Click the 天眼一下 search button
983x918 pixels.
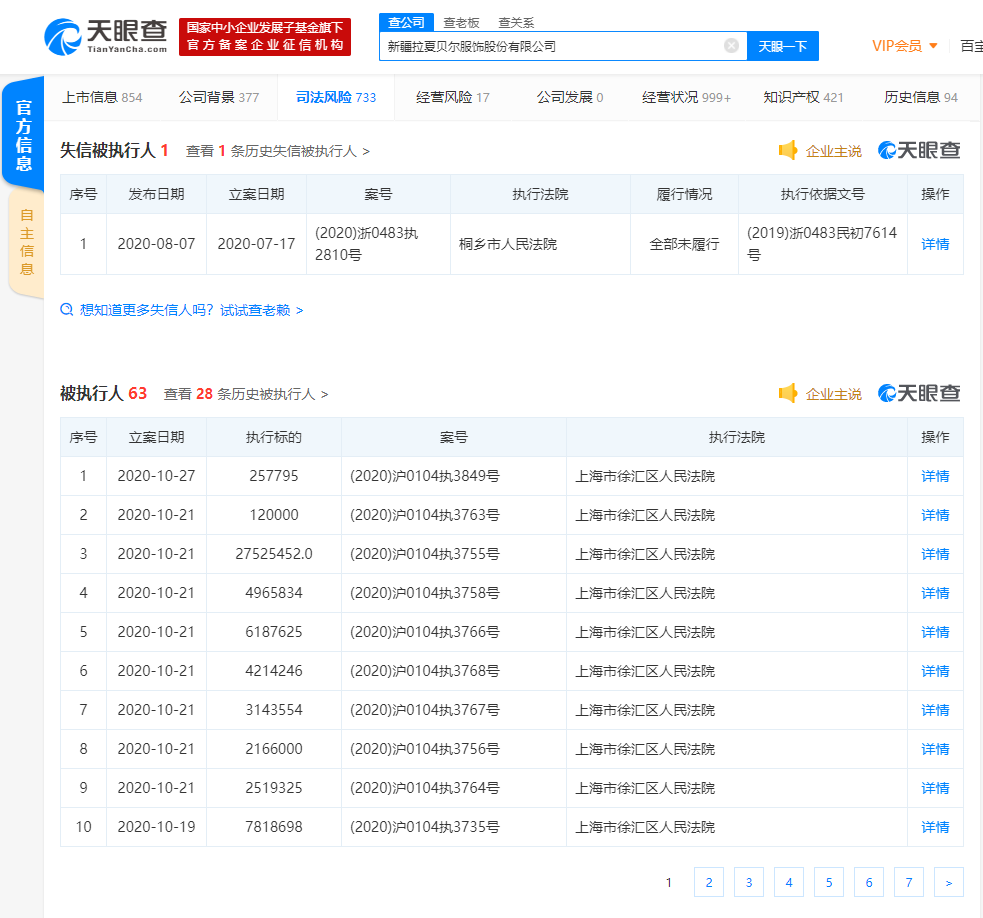782,46
